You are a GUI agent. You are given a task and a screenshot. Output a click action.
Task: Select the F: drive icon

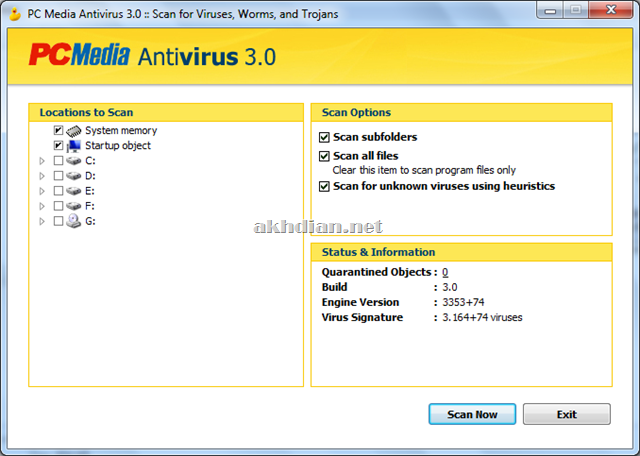(x=74, y=205)
